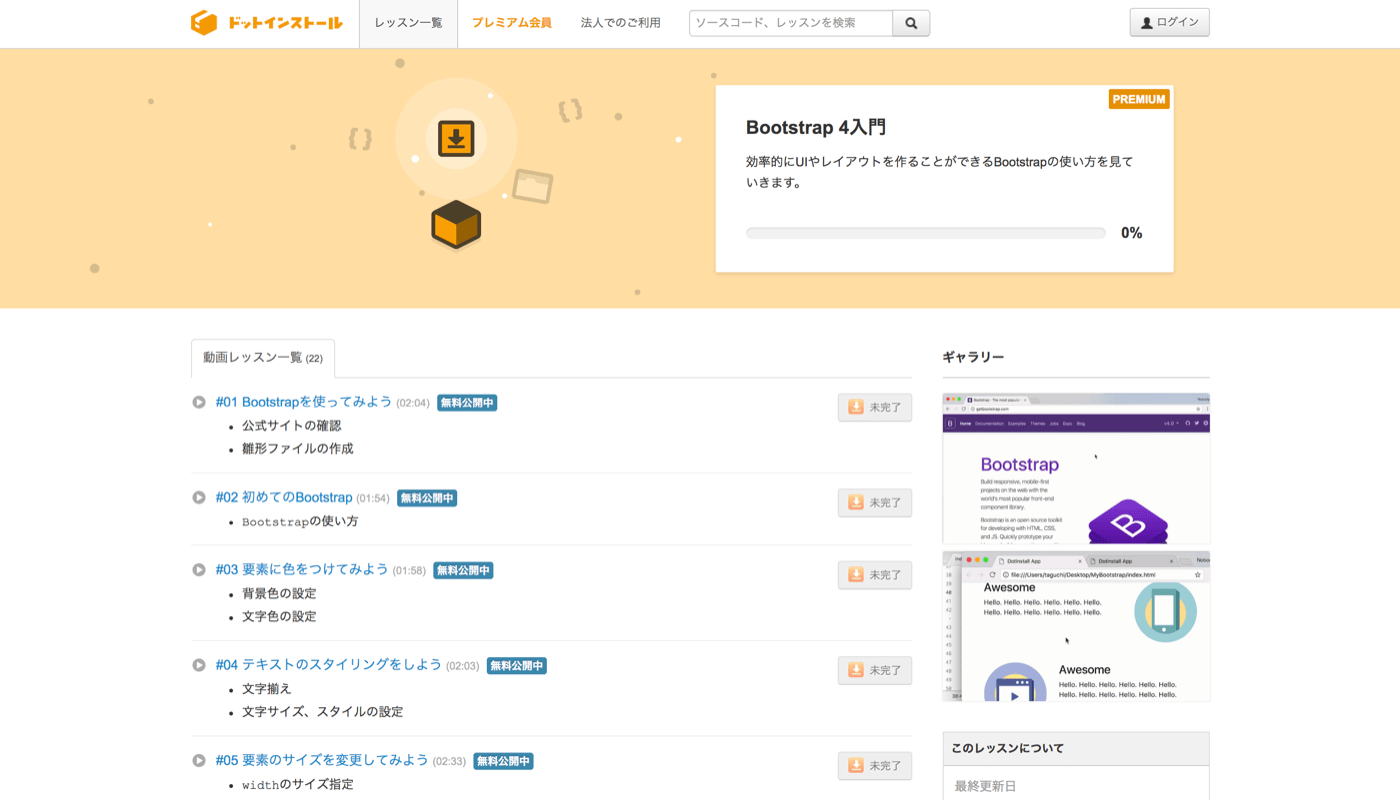
Task: Click the 雛形ファイルの作成 bullet text
Action: [298, 449]
